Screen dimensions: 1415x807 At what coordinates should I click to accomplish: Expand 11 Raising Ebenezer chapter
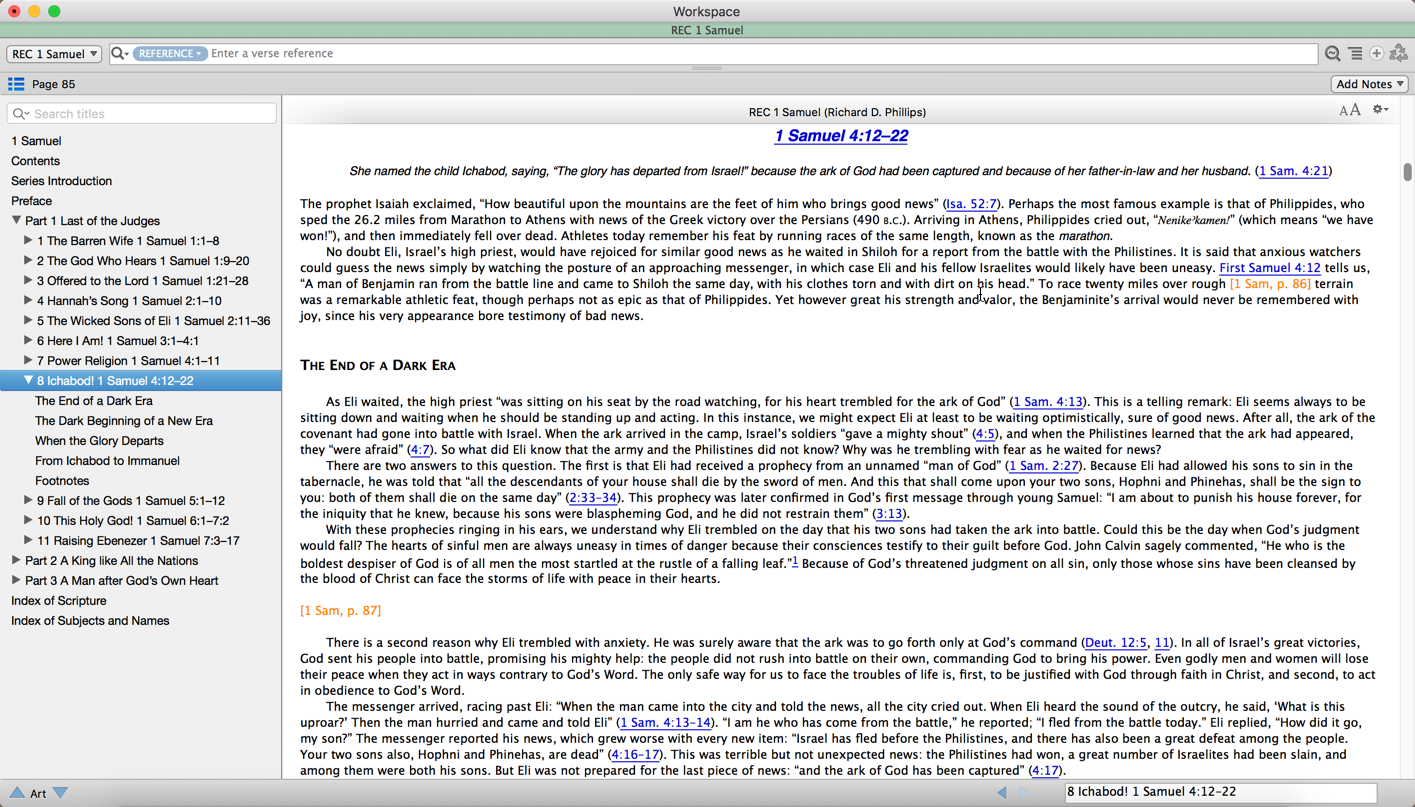click(28, 540)
